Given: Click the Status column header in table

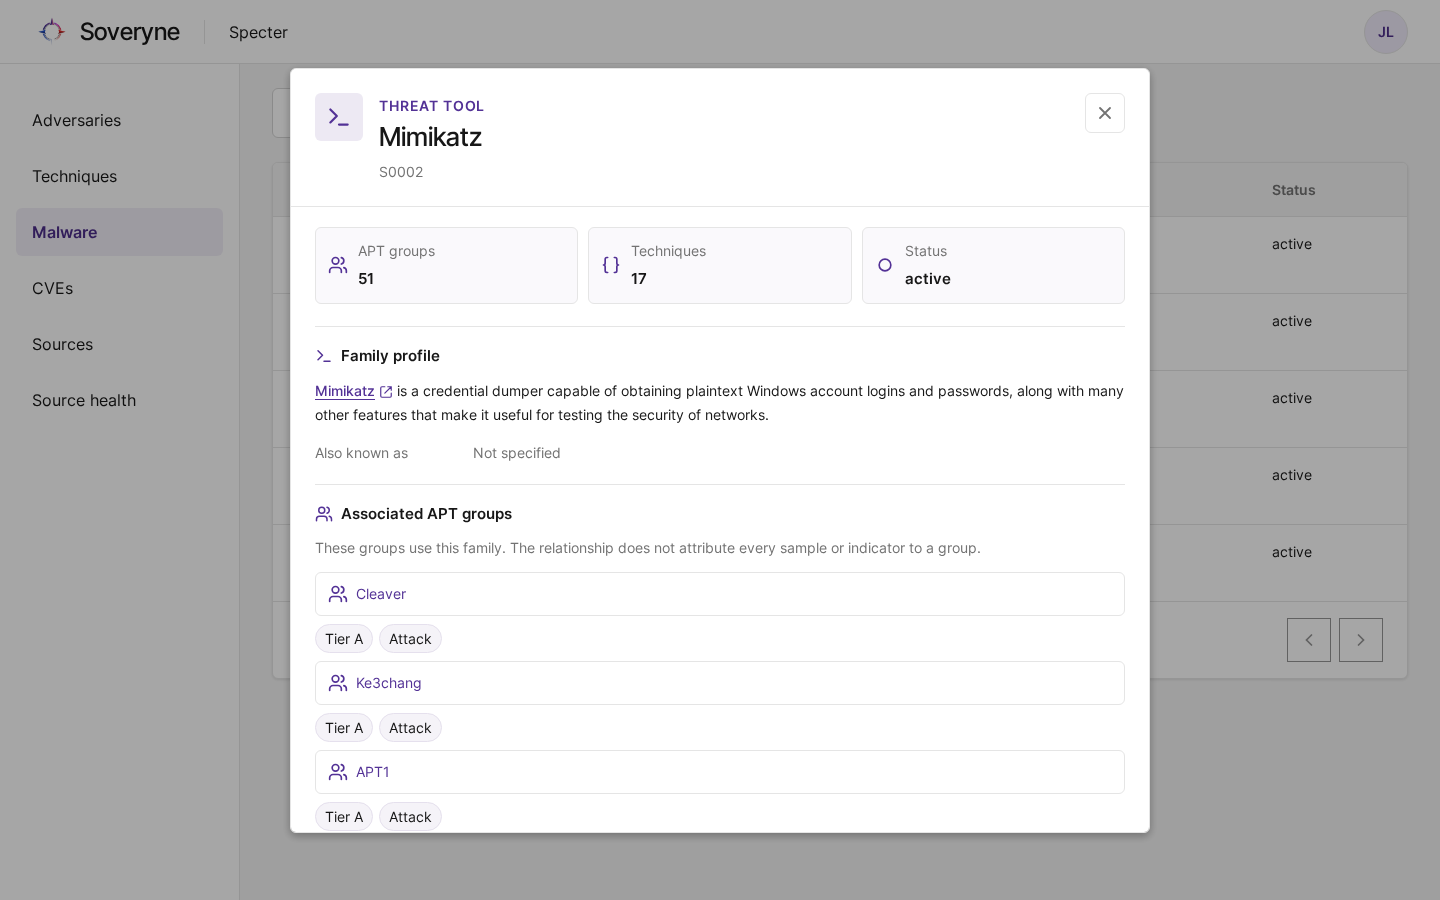Looking at the screenshot, I should [1293, 190].
